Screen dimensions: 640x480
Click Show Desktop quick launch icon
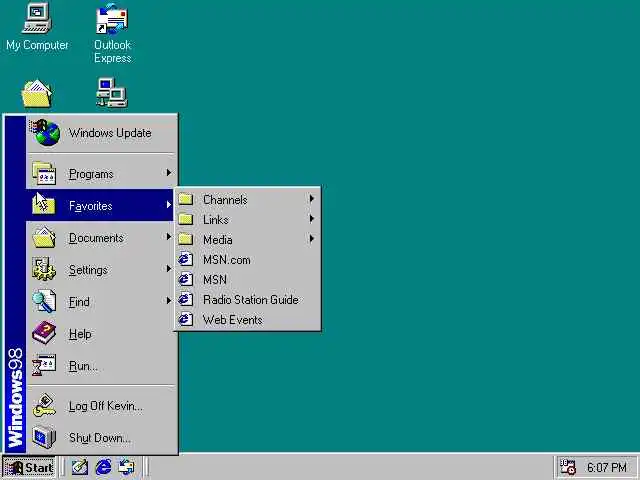pyautogui.click(x=80, y=467)
